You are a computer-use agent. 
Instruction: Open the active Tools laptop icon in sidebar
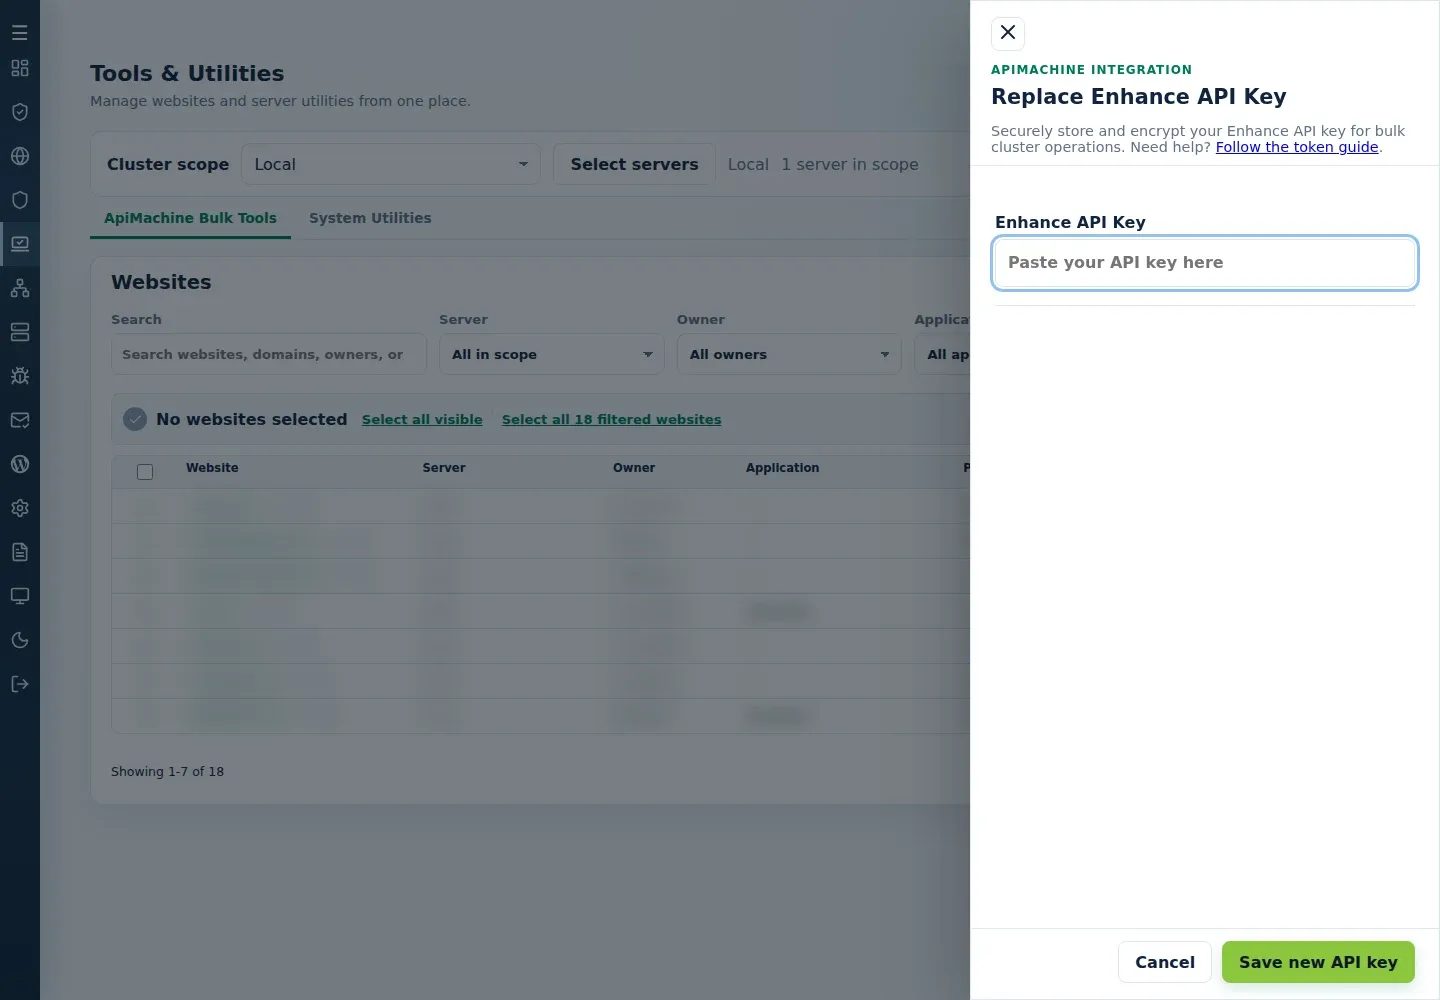click(x=20, y=244)
